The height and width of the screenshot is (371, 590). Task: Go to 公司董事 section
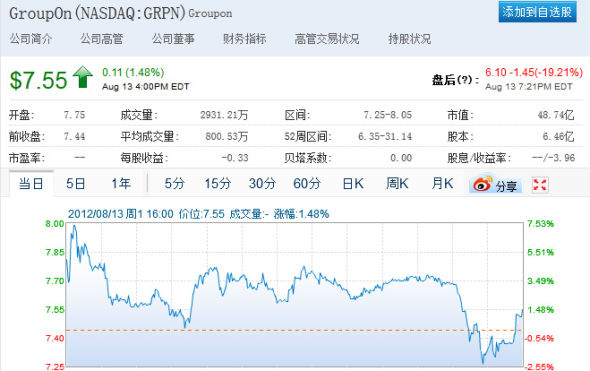point(173,39)
